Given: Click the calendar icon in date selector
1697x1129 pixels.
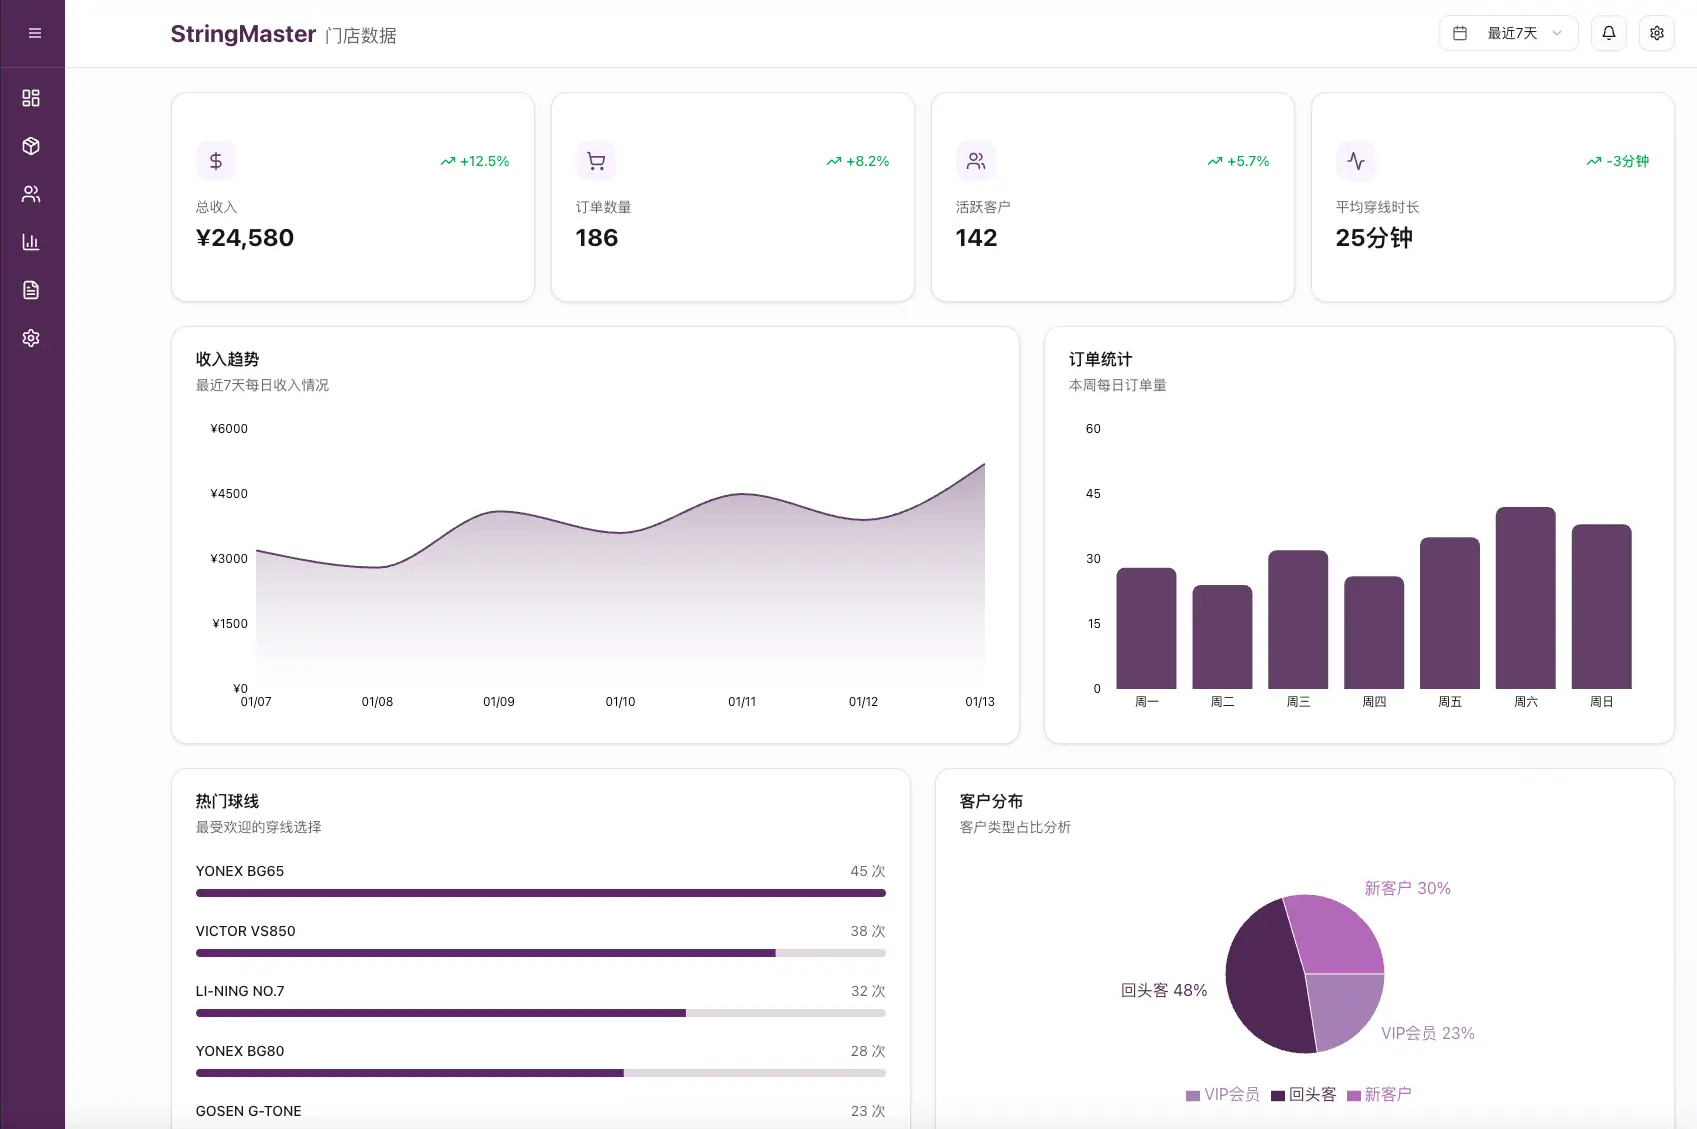Looking at the screenshot, I should (1460, 33).
